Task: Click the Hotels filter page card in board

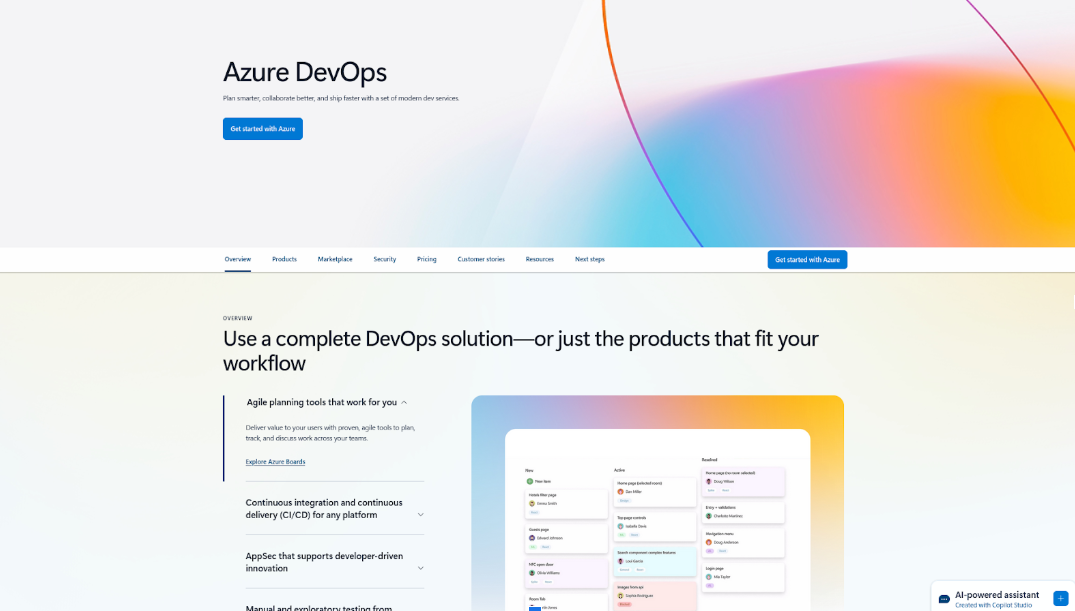Action: pyautogui.click(x=566, y=504)
